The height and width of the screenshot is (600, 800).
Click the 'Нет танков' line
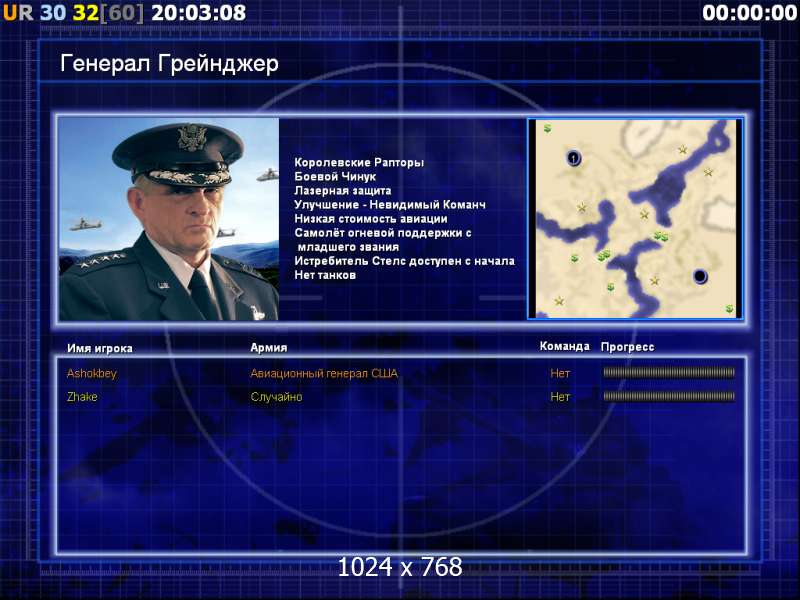coord(325,275)
